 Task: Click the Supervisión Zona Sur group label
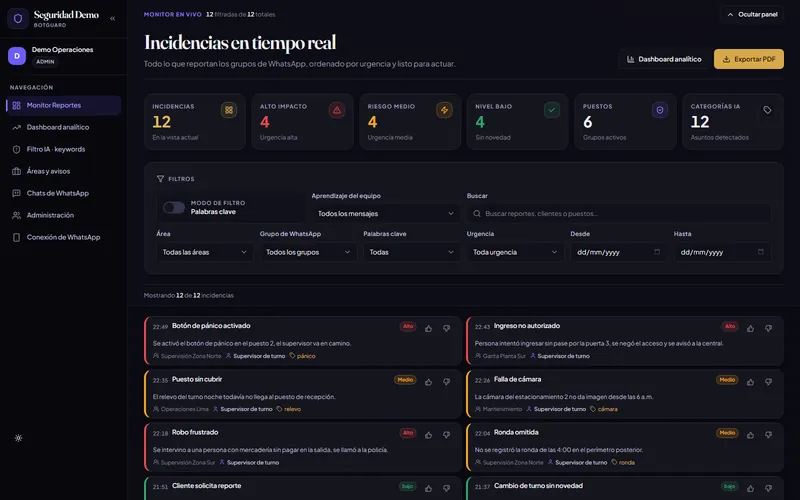[x=184, y=463]
